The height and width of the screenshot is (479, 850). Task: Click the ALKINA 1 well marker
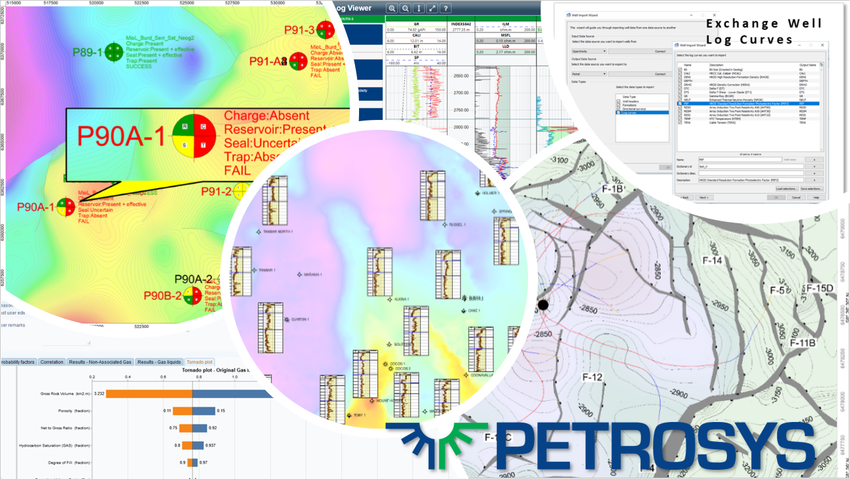(389, 299)
